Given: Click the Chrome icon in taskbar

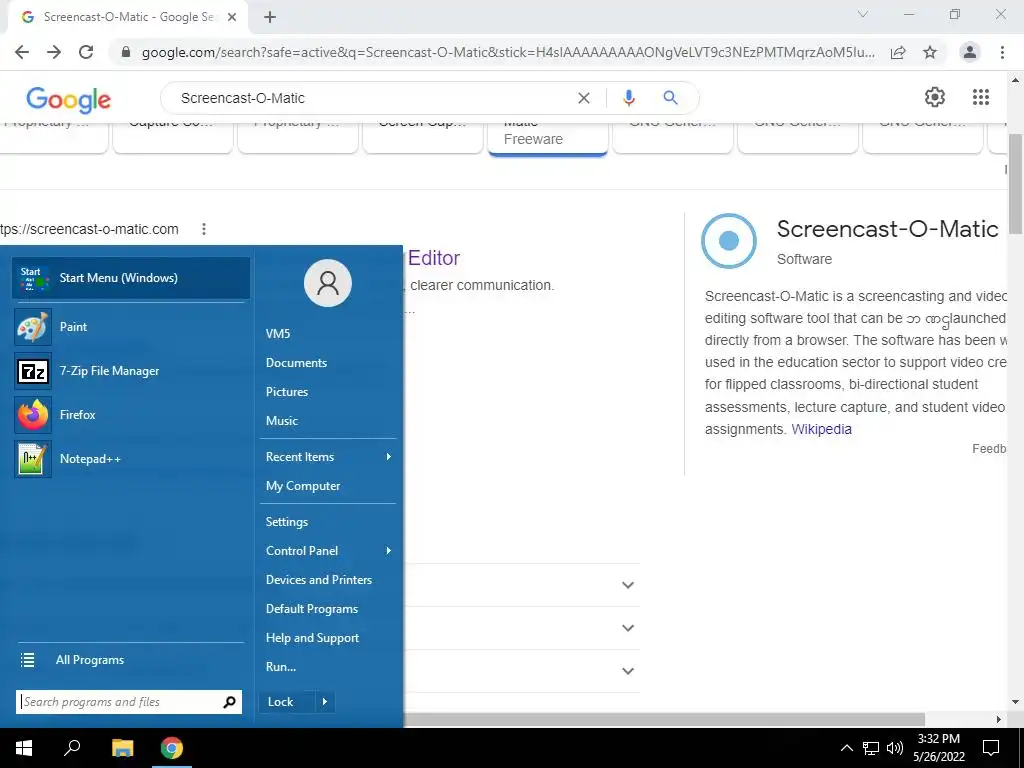Looking at the screenshot, I should pyautogui.click(x=172, y=748).
